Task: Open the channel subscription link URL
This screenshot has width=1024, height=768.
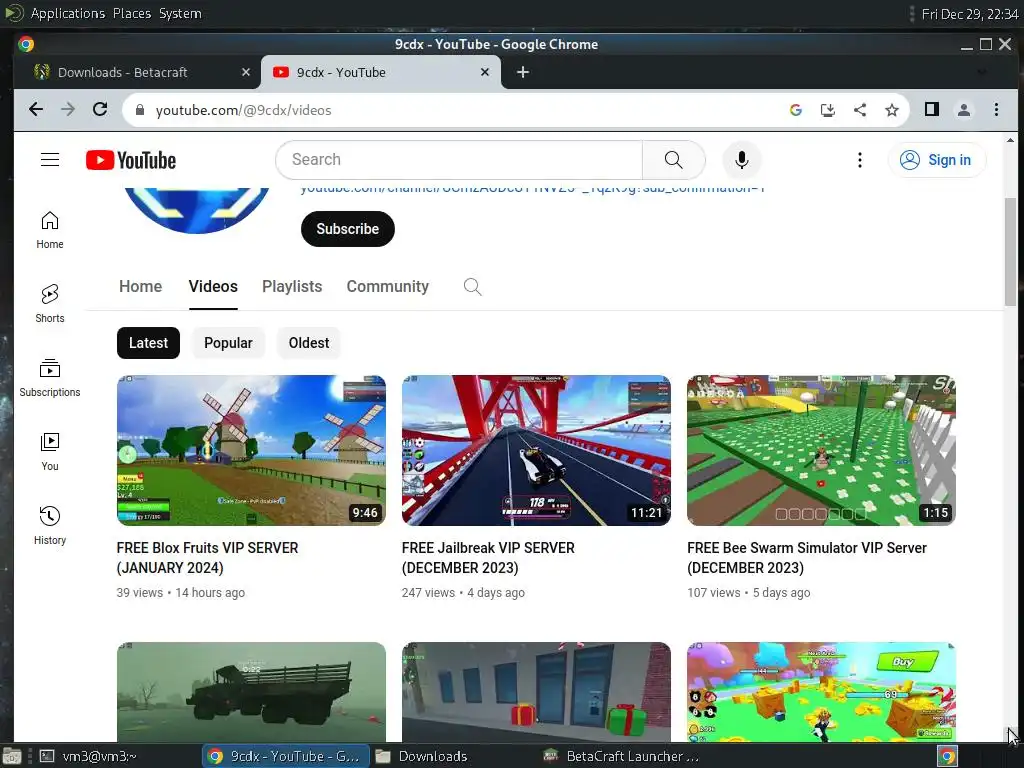Action: (532, 190)
